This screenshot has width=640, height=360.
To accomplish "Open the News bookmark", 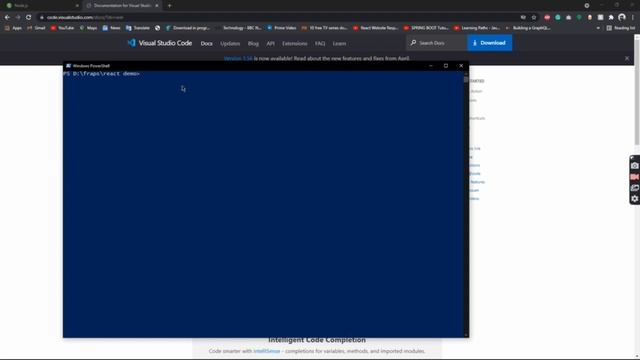I will point(111,28).
